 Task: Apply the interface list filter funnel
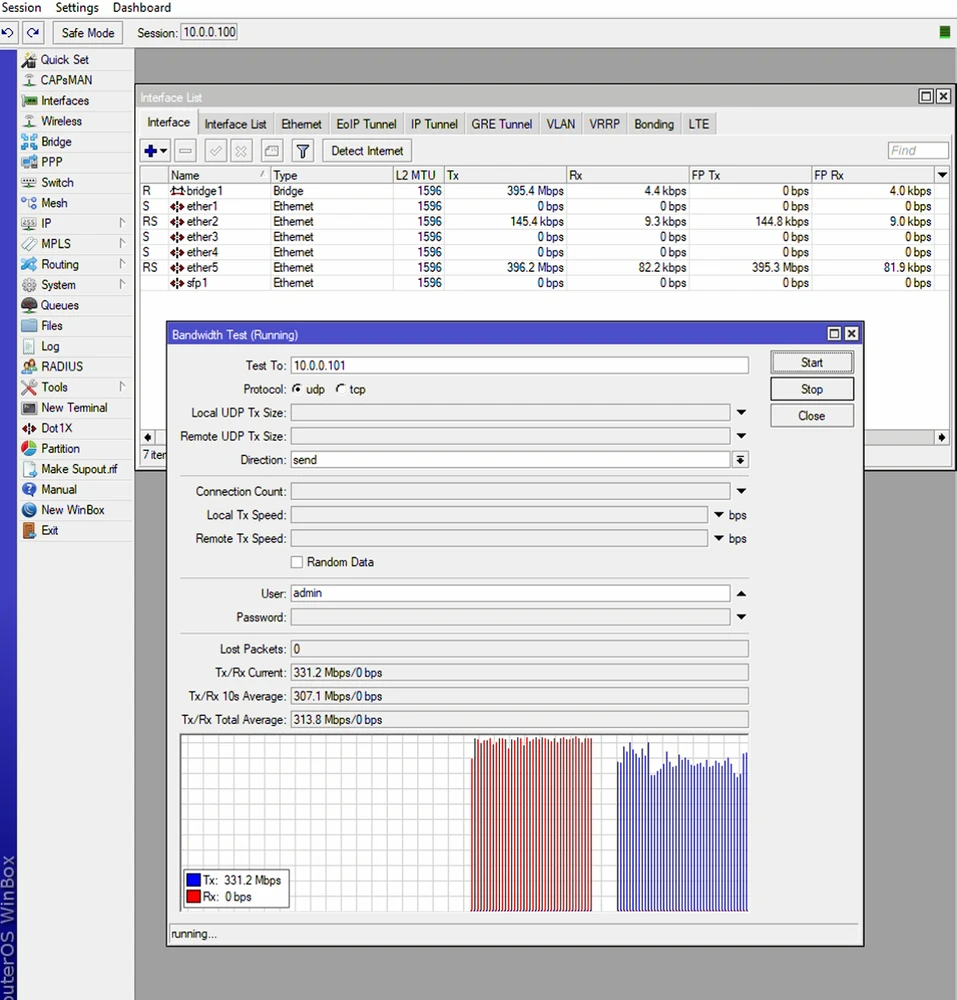[x=302, y=150]
